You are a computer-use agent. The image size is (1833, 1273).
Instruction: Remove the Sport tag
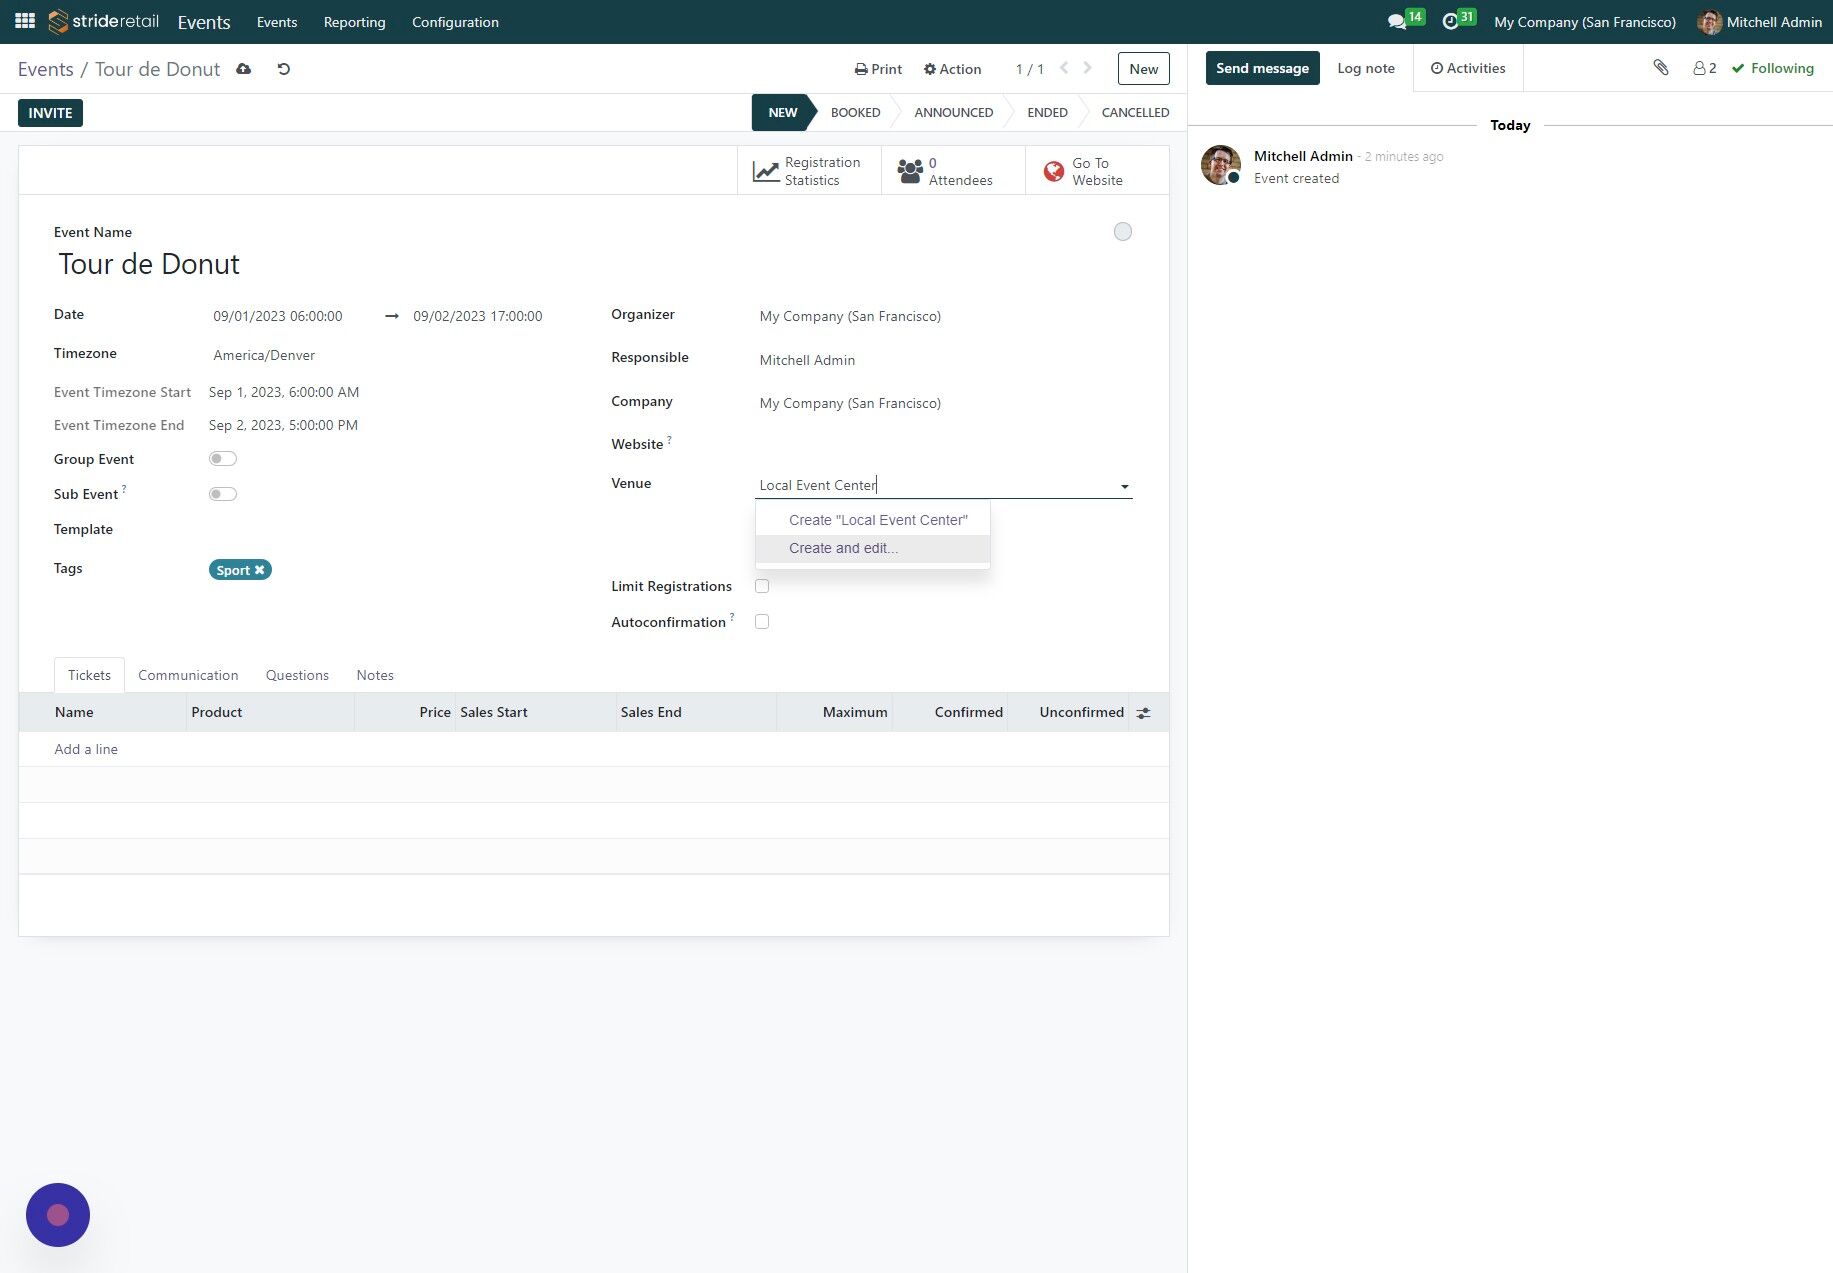tap(260, 570)
